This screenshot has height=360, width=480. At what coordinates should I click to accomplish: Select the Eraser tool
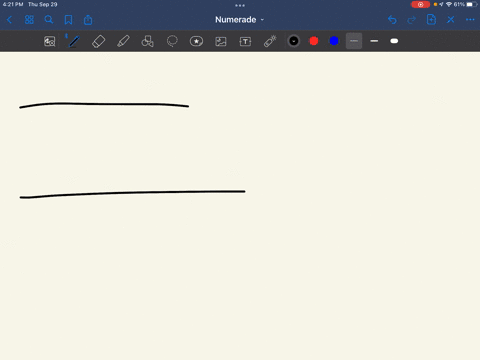pos(98,41)
